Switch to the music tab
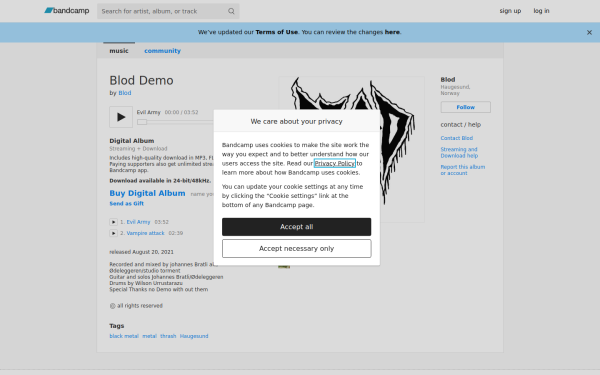Viewport: 600px width, 375px height. [x=119, y=51]
